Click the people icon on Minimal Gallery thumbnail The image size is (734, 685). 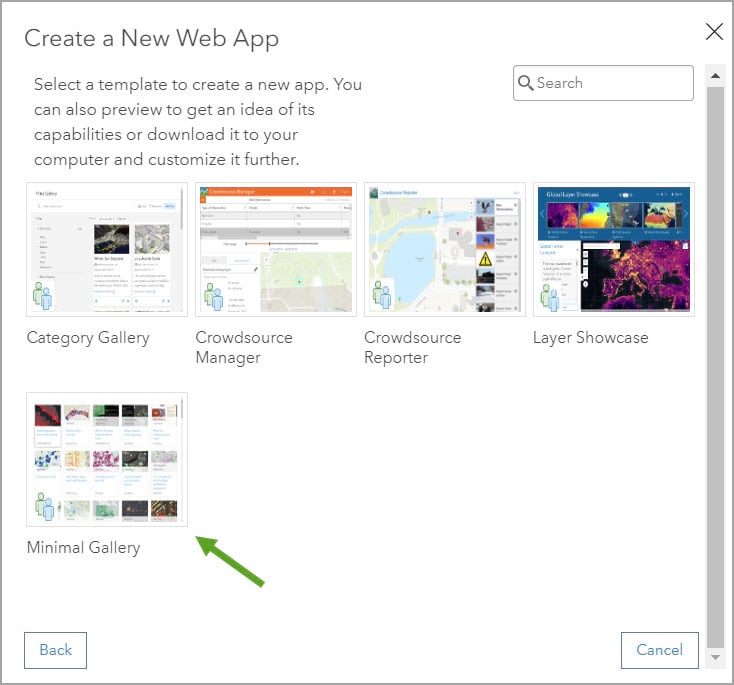44,506
